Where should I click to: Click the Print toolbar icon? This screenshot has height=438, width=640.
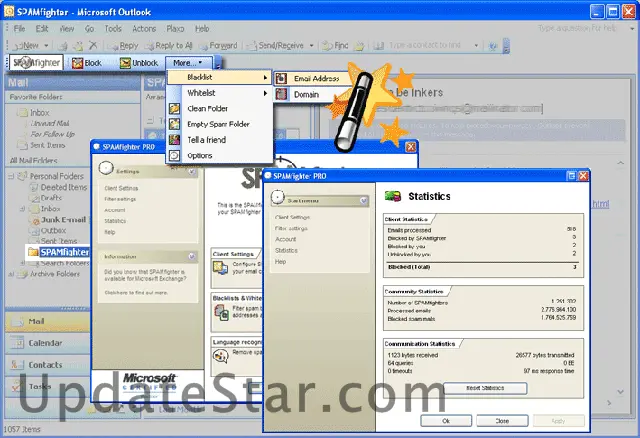[63, 46]
